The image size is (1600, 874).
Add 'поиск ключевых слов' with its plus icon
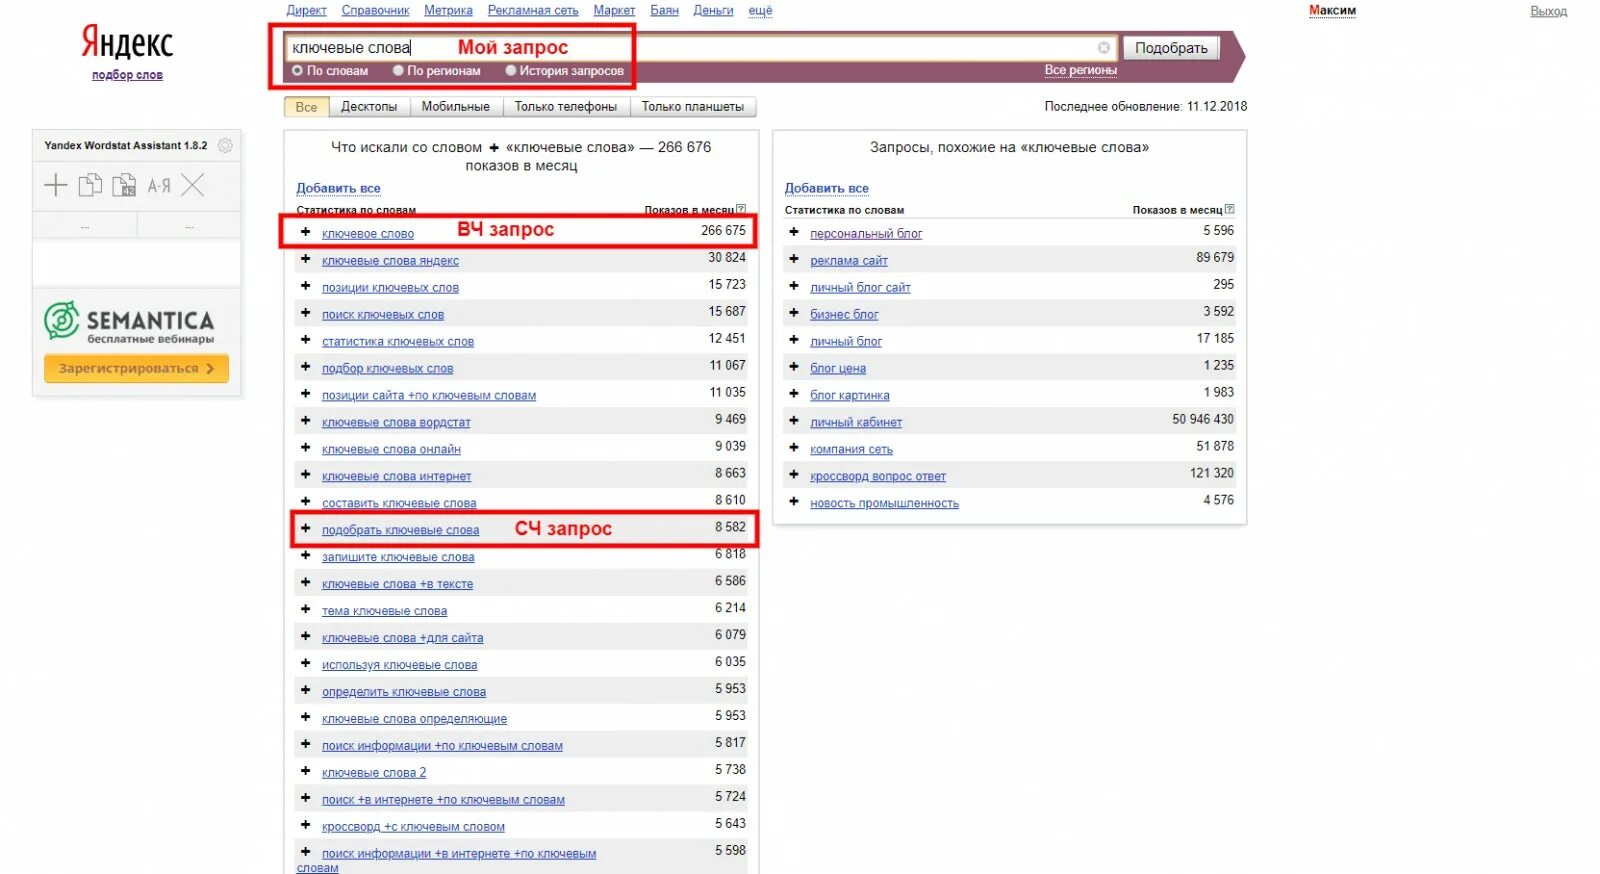pyautogui.click(x=306, y=313)
